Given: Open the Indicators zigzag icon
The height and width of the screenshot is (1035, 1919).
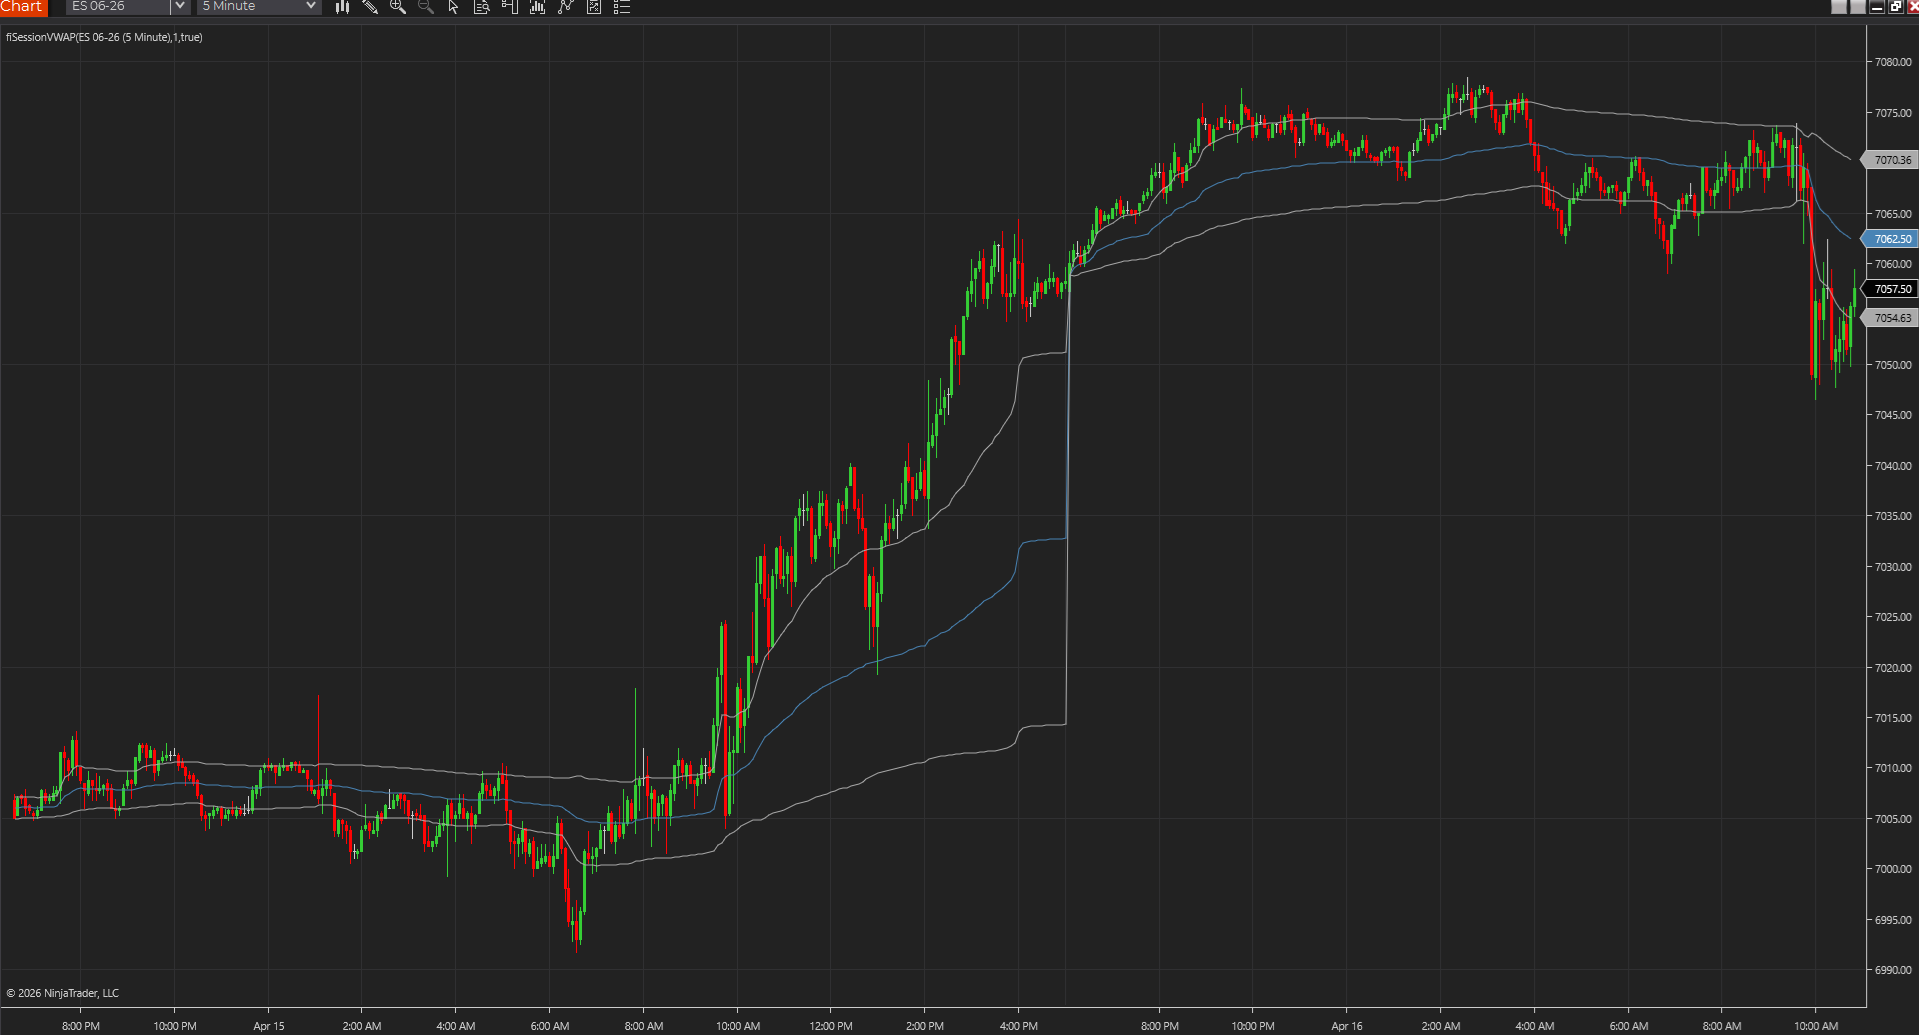Looking at the screenshot, I should (565, 7).
